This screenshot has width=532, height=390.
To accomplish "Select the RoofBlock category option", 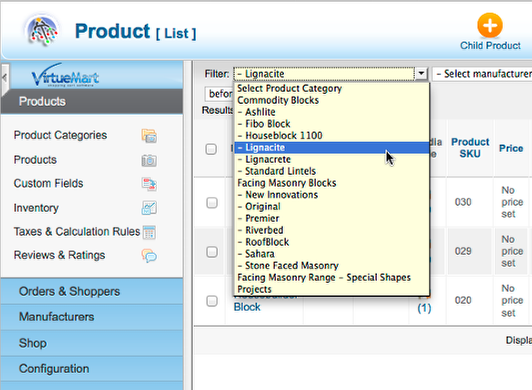I will (x=332, y=242).
